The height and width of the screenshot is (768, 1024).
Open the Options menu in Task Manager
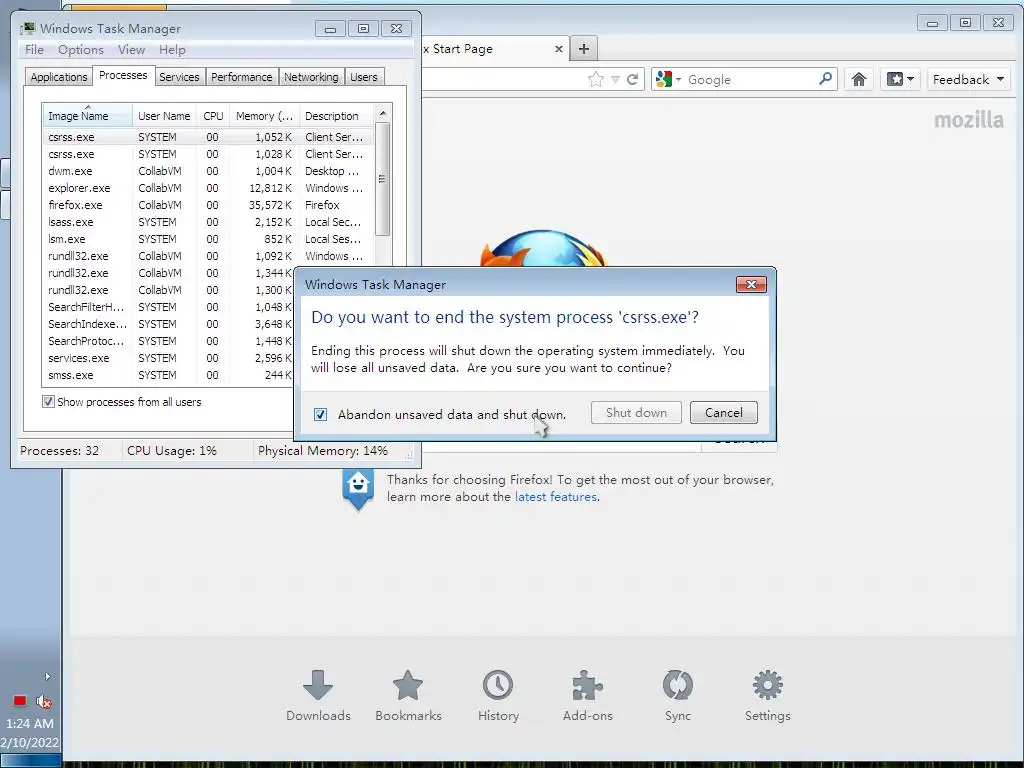[80, 50]
